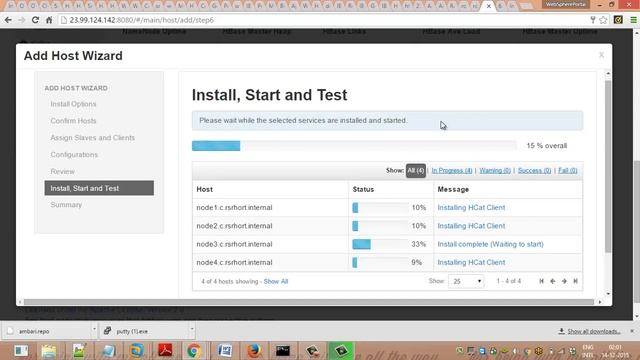Click the wizard horizontal scrollbar

309,302
